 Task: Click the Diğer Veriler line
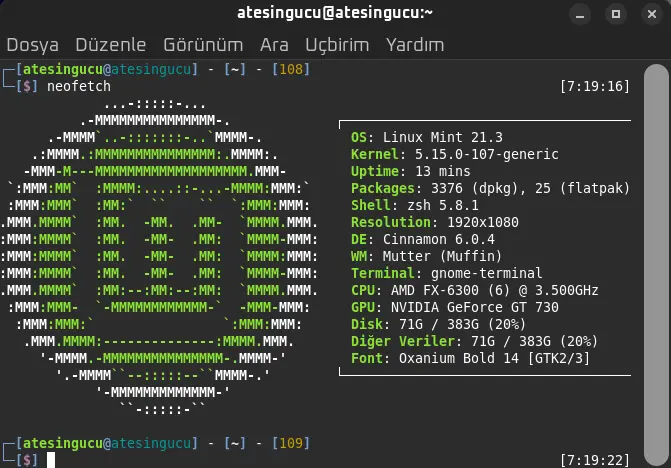coord(474,341)
